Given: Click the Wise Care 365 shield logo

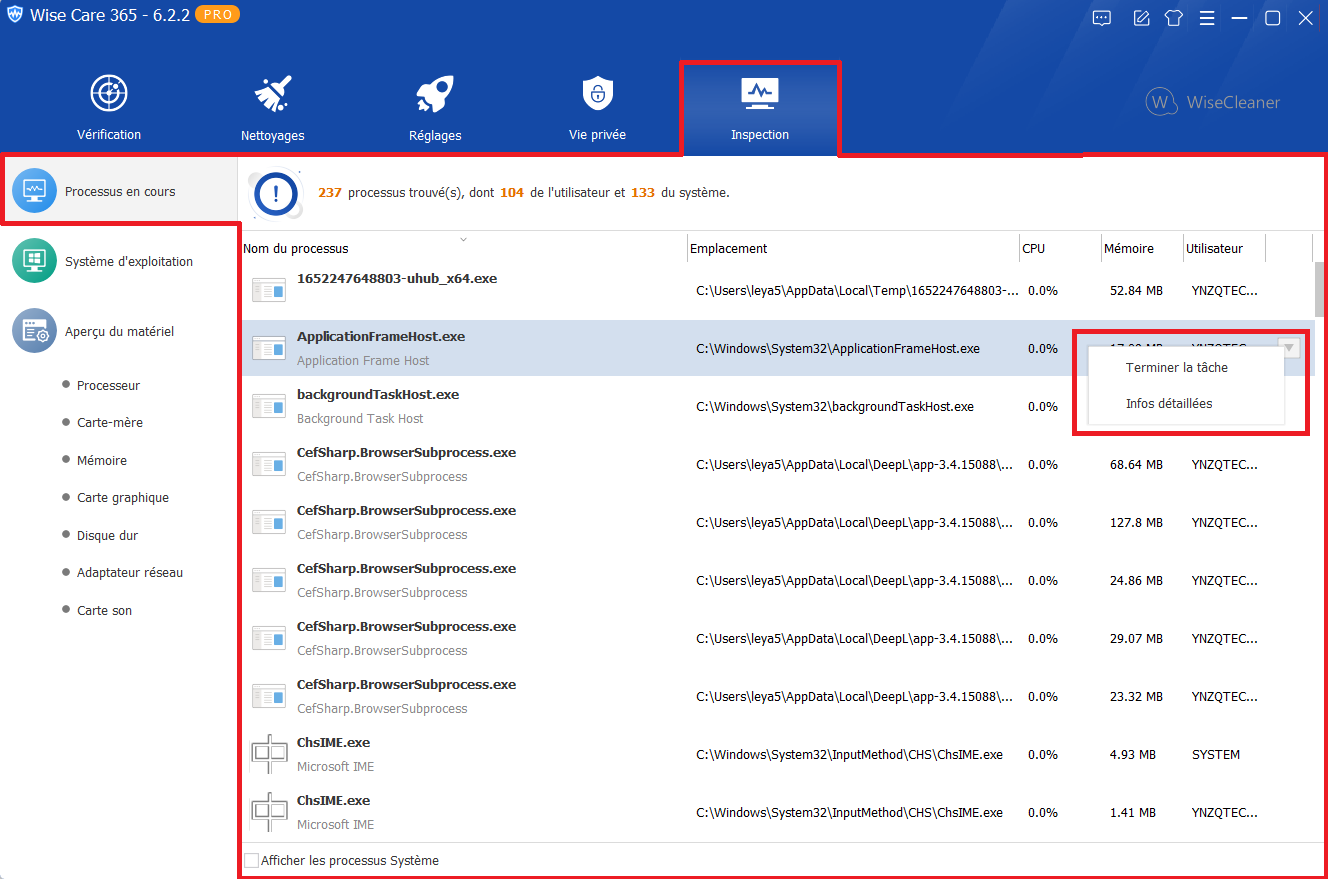Looking at the screenshot, I should [x=15, y=16].
